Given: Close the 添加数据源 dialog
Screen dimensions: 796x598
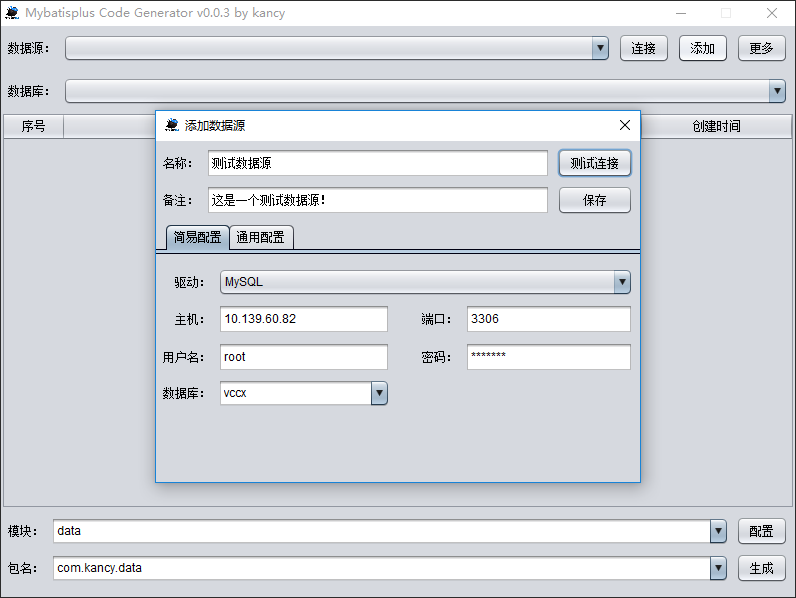Looking at the screenshot, I should click(625, 125).
